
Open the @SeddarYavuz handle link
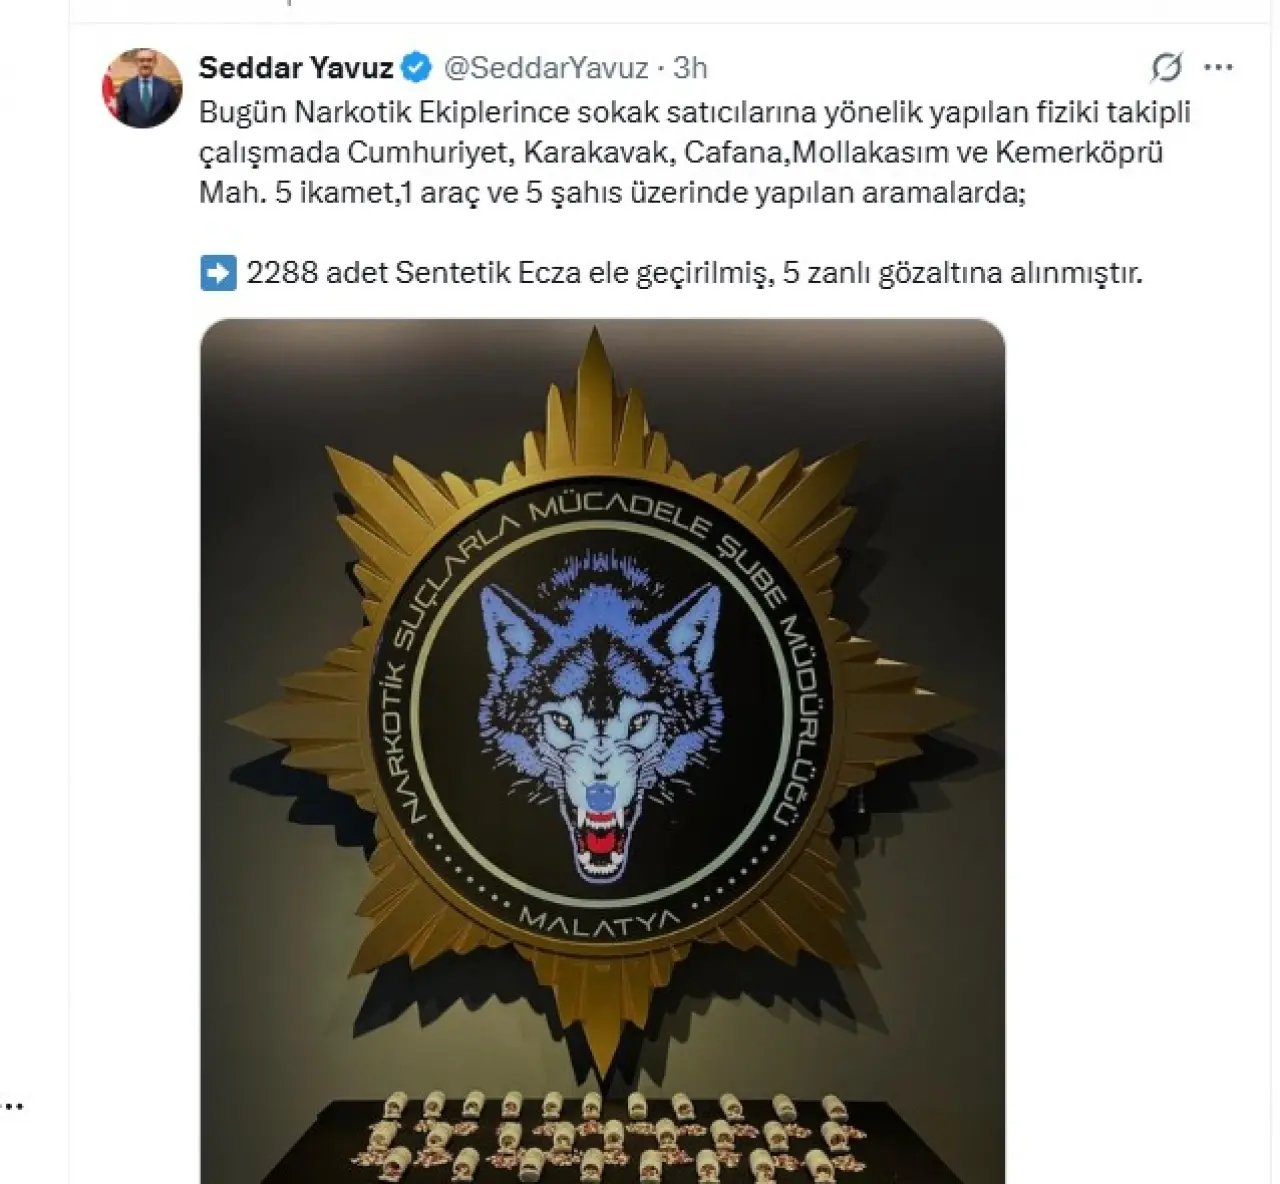tap(545, 67)
